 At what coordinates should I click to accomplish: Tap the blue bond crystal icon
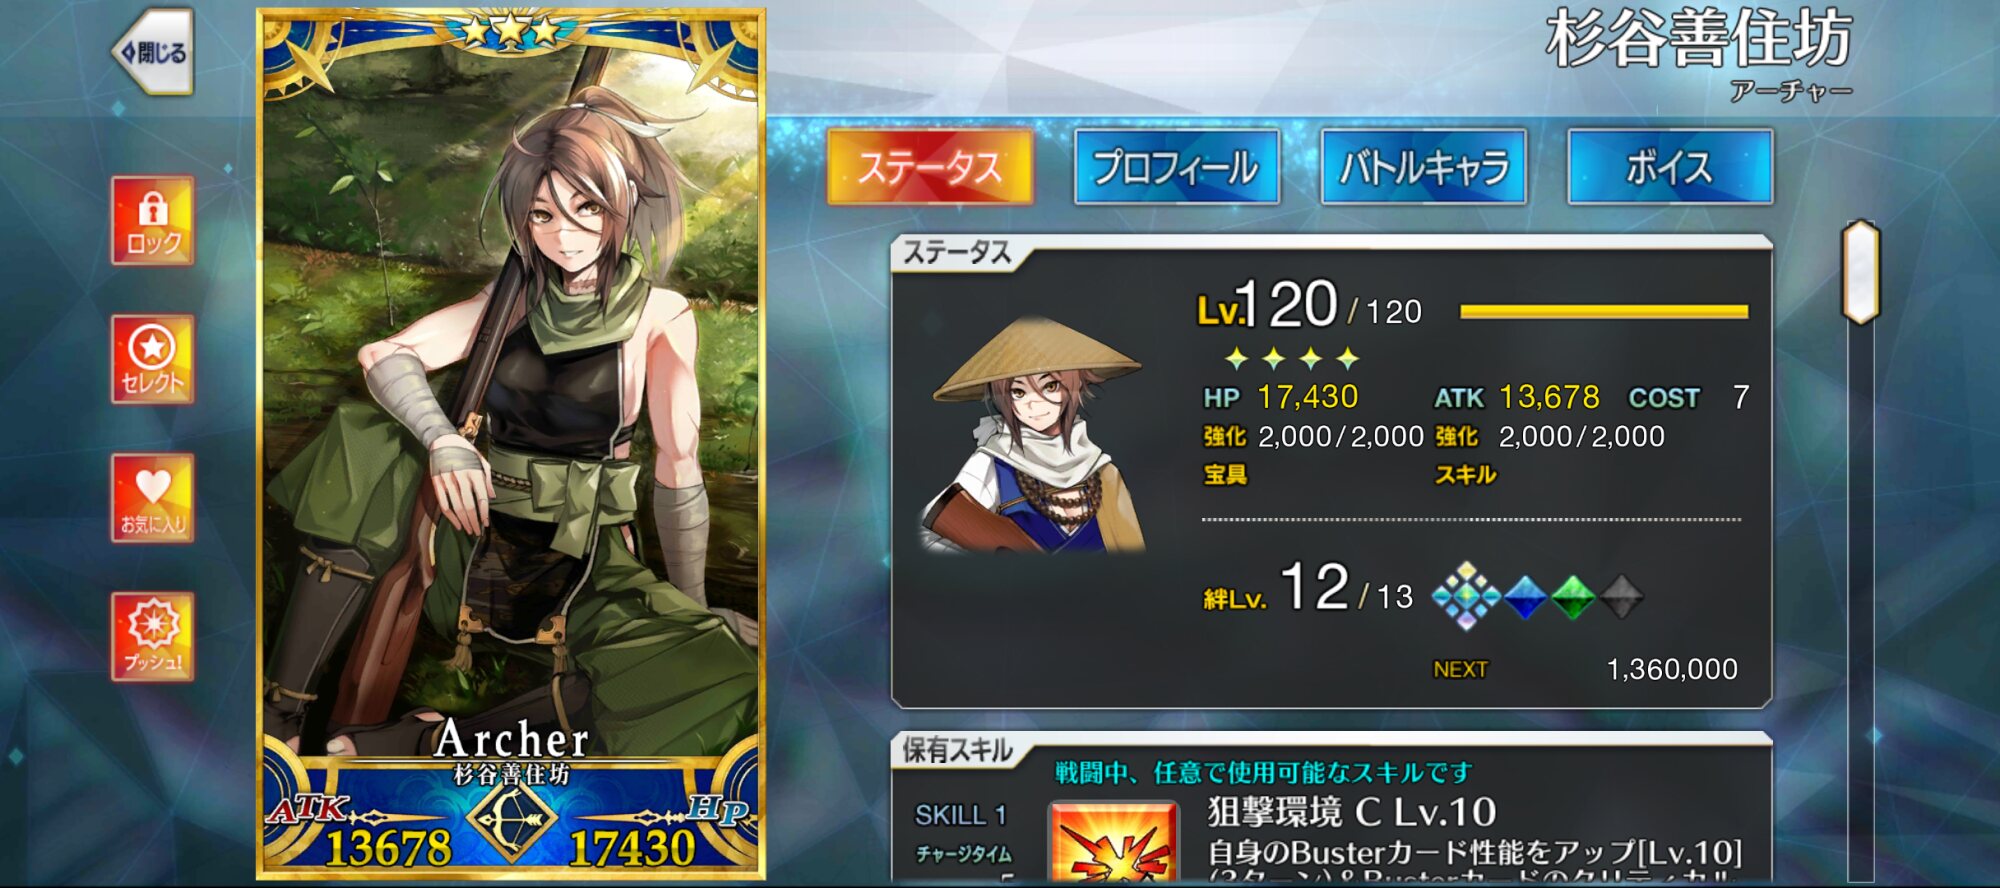[x=1525, y=597]
